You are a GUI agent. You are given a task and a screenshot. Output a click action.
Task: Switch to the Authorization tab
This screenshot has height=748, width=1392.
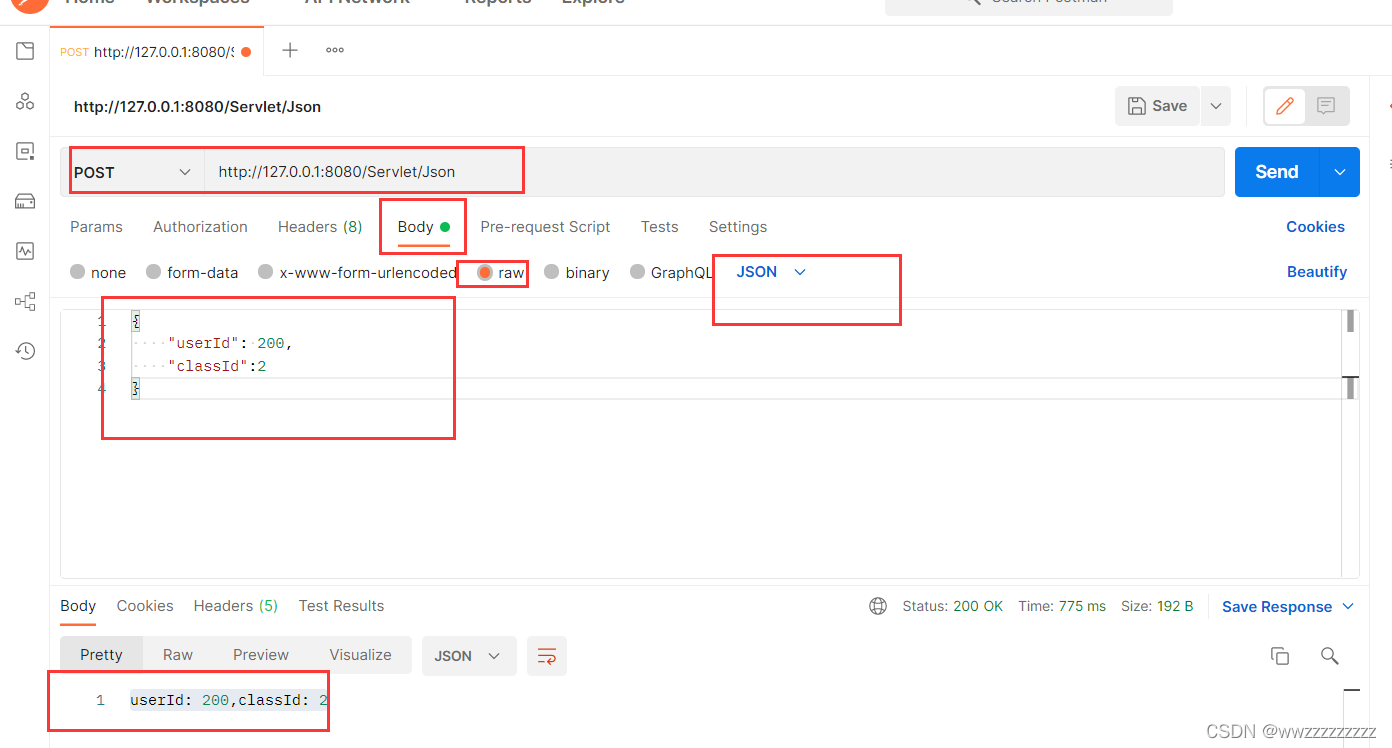coord(200,227)
